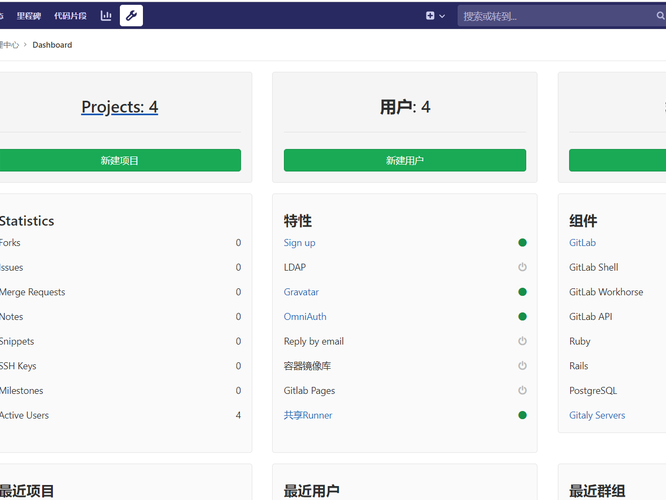666x500 pixels.
Task: Open the admin area wrench icon
Action: point(131,16)
